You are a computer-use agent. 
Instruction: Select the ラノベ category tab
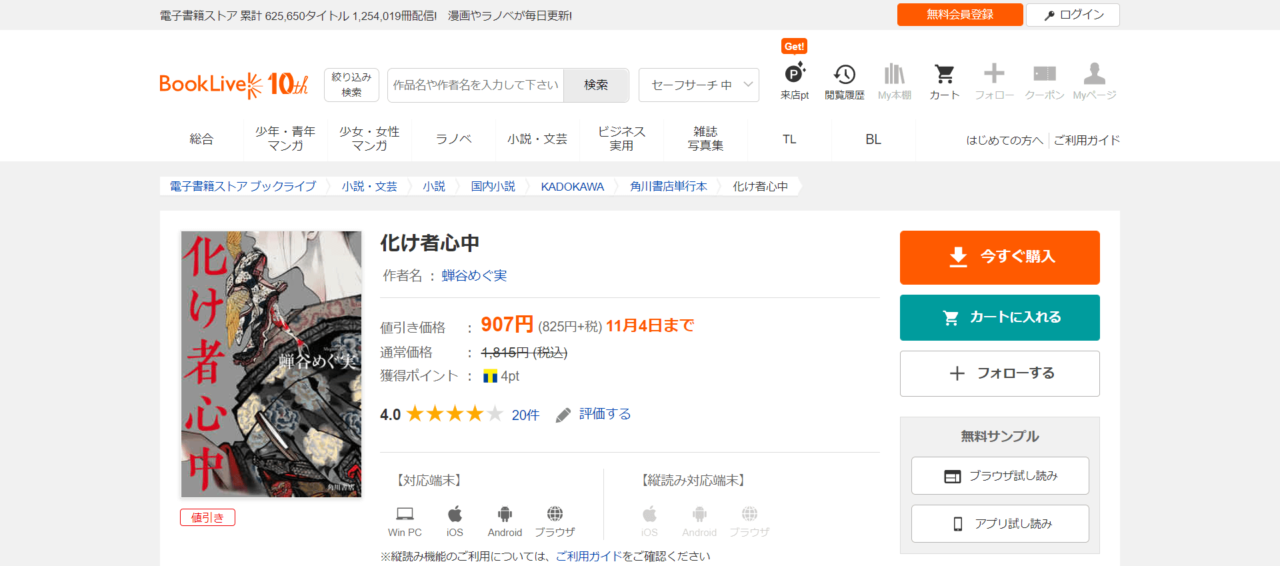pos(453,139)
